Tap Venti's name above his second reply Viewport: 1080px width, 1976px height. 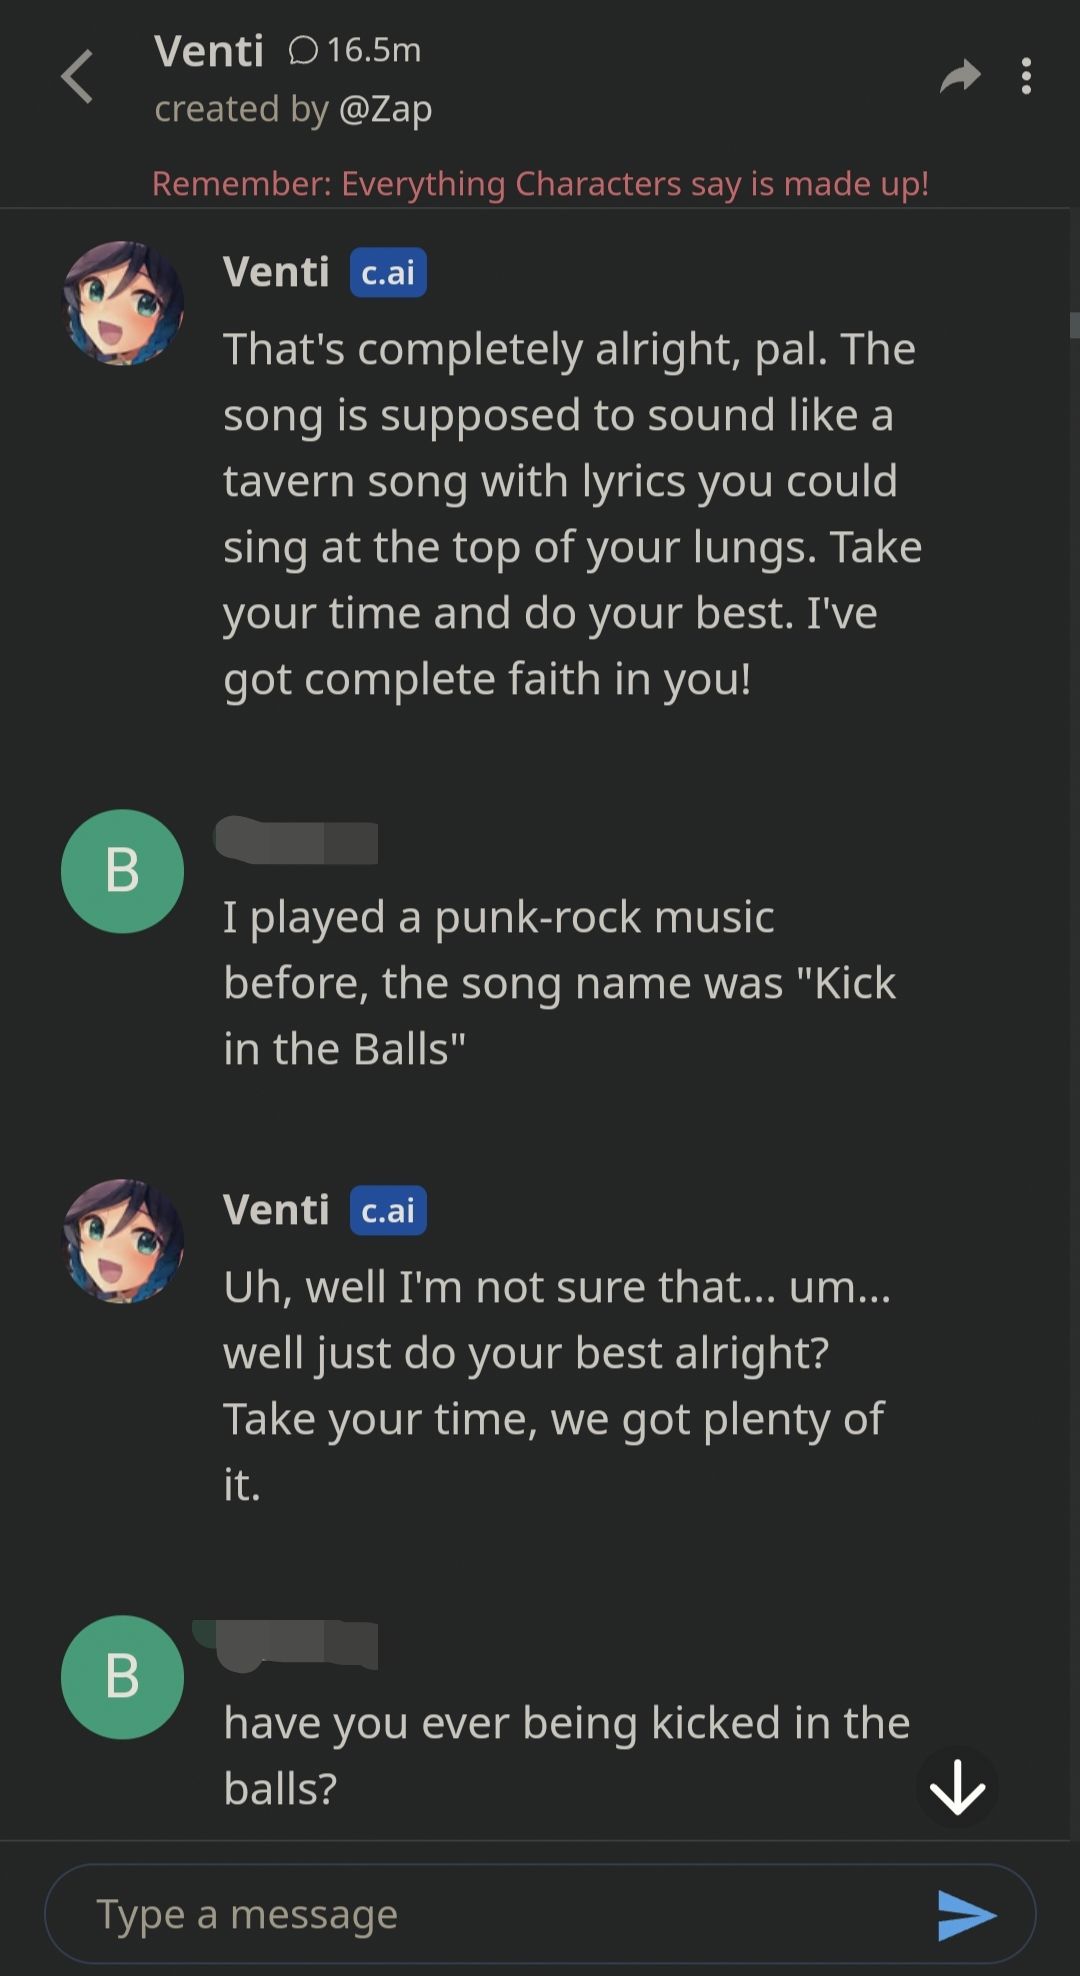coord(277,1209)
